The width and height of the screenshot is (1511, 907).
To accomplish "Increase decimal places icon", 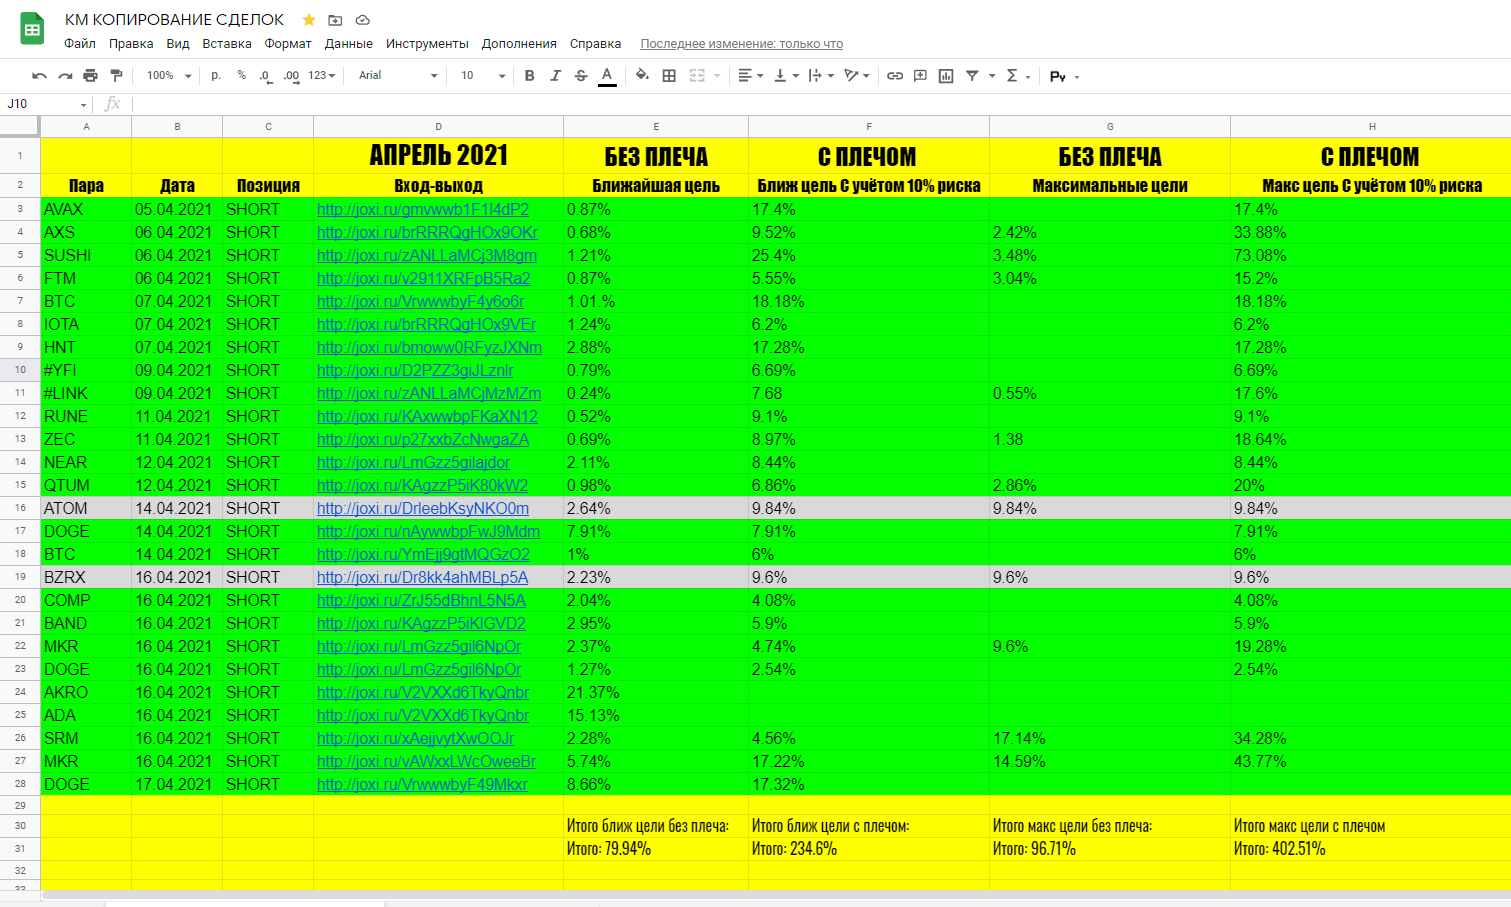I will tap(291, 76).
